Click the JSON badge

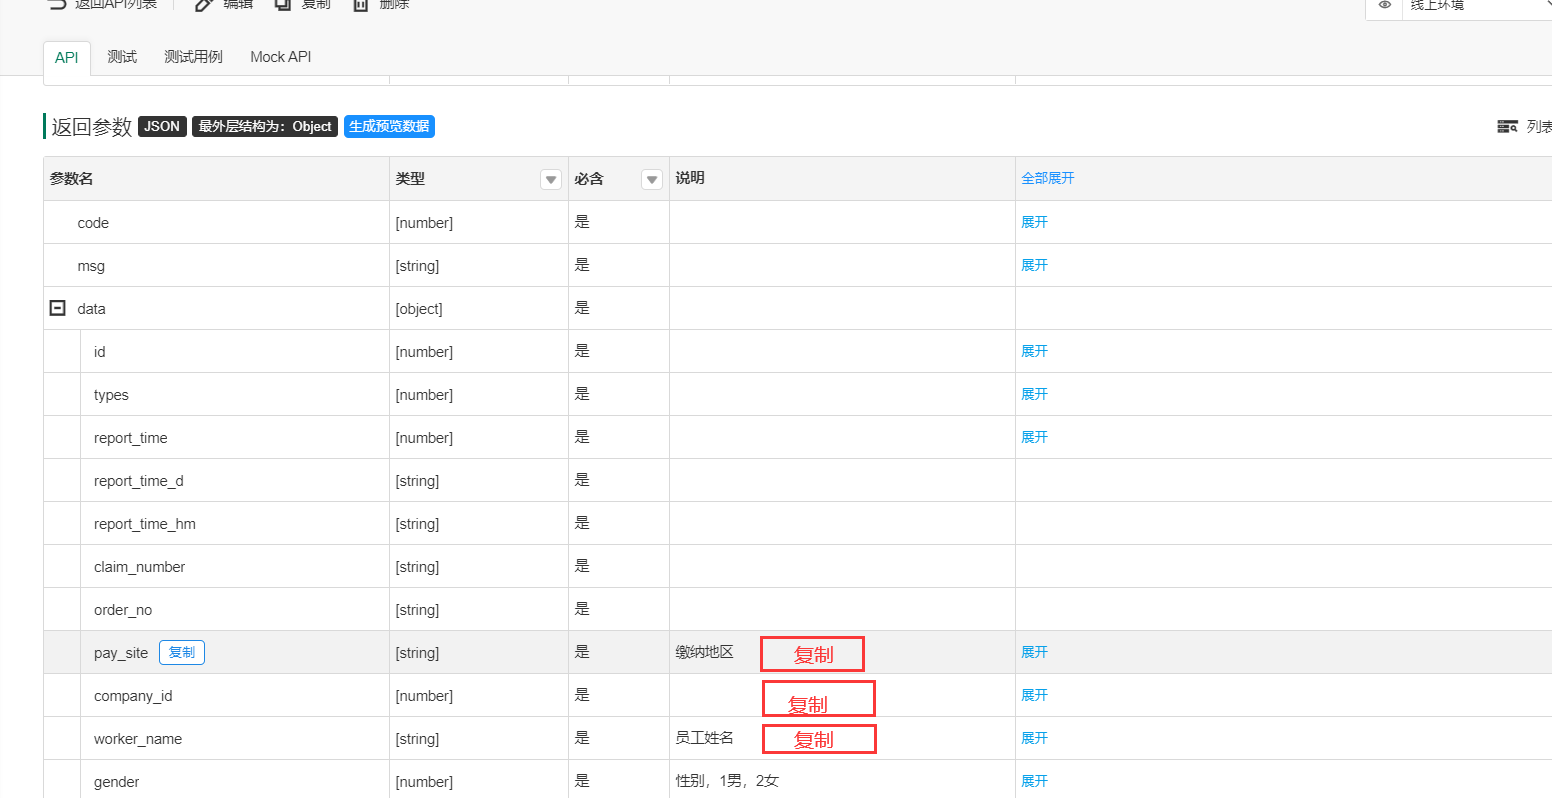162,126
